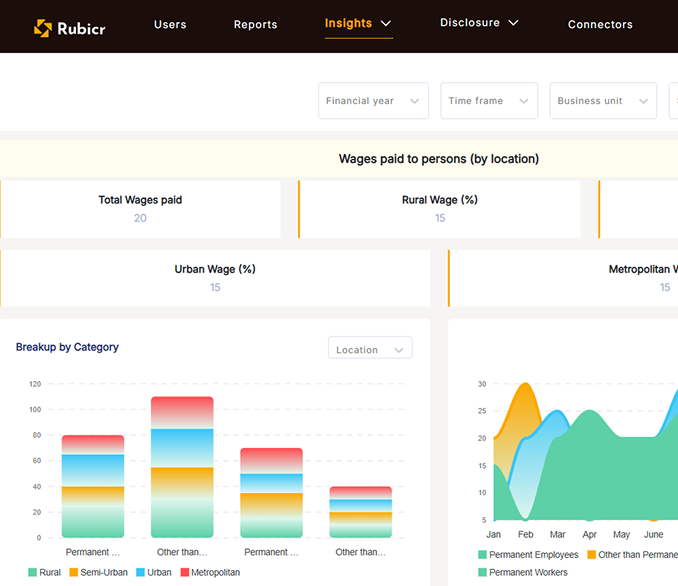Toggle the Permanent Employees legend series
Viewport: 678px width, 586px height.
click(x=527, y=555)
